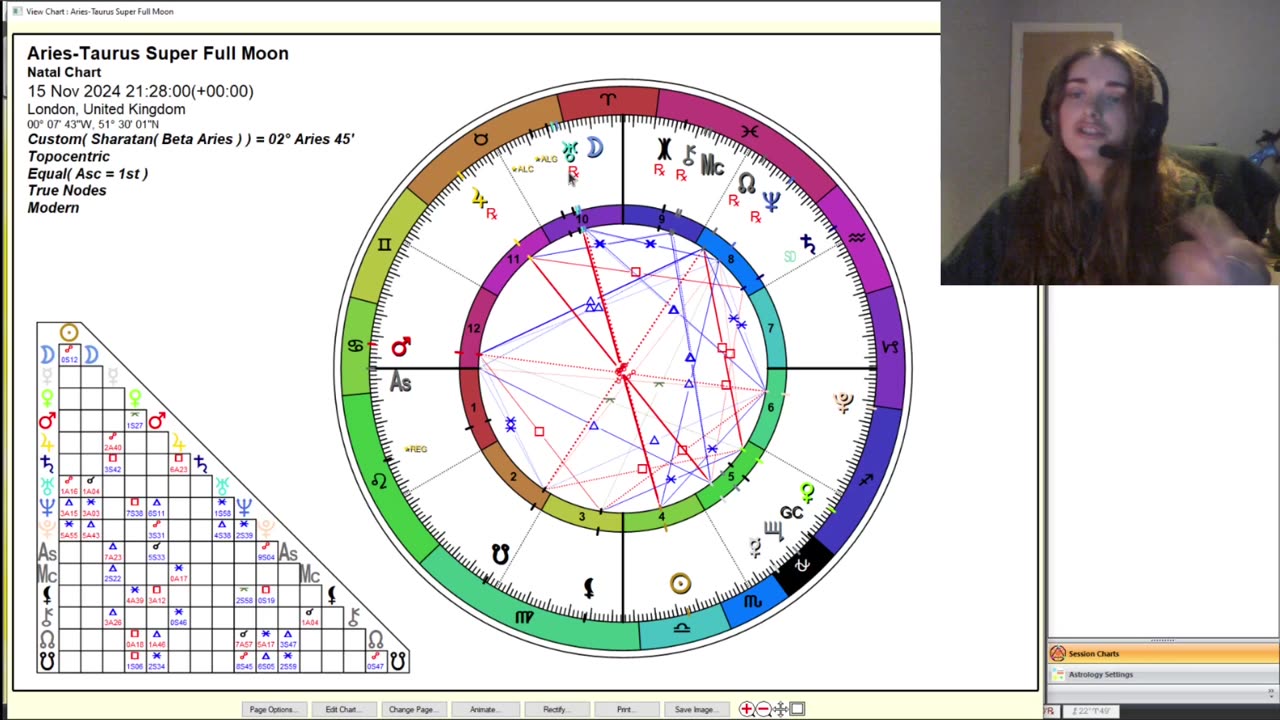Viewport: 1280px width, 720px height.
Task: Click the Saturn glyph in chart wheel
Action: [x=808, y=242]
